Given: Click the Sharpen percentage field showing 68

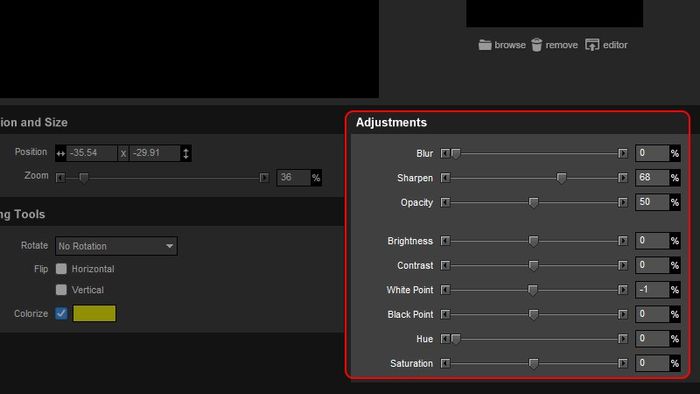Looking at the screenshot, I should 652,178.
